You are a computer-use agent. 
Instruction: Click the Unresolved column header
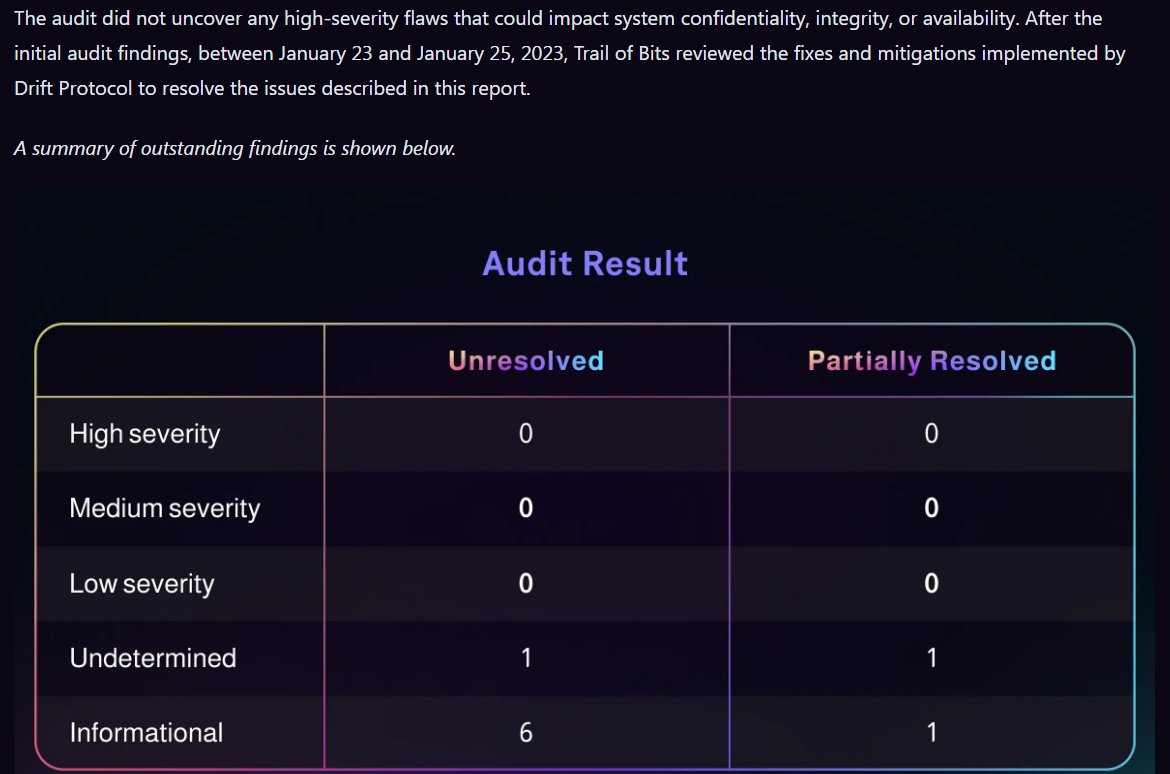click(526, 361)
